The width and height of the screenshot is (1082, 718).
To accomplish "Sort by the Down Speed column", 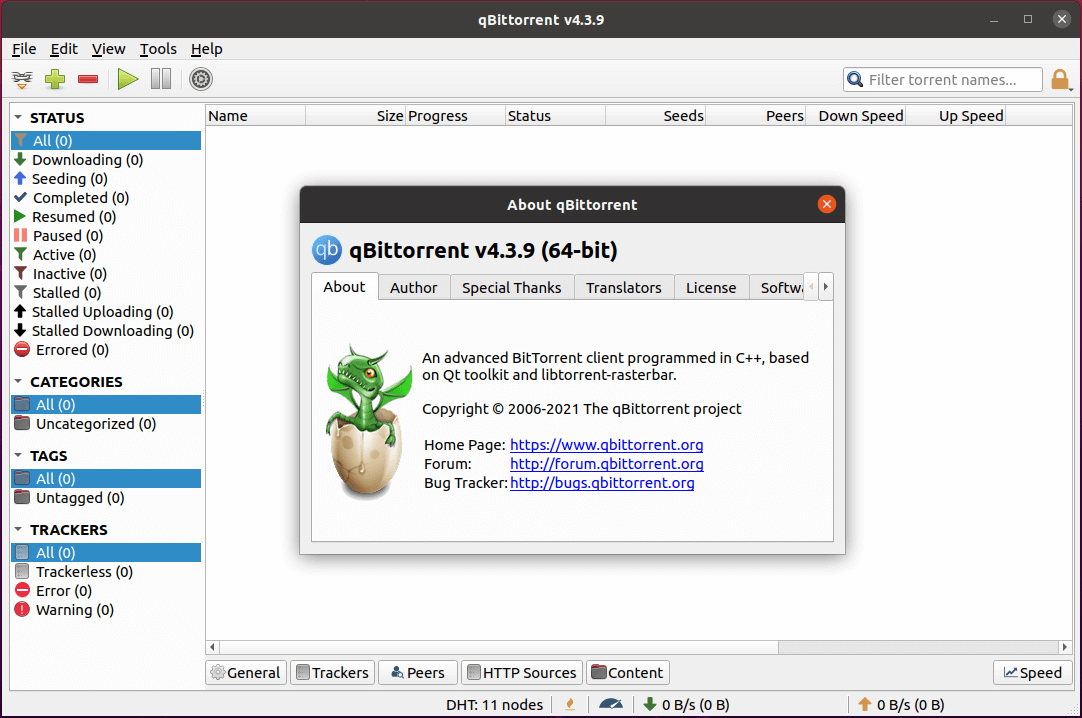I will (x=855, y=116).
